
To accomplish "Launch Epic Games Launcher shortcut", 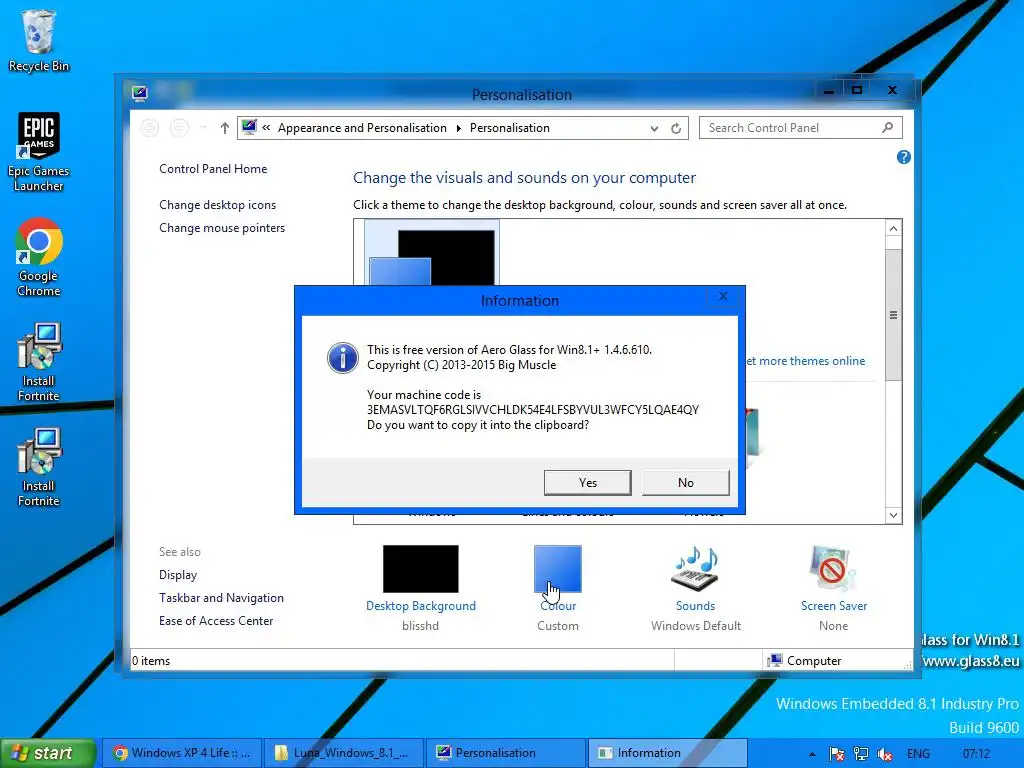I will [x=39, y=152].
